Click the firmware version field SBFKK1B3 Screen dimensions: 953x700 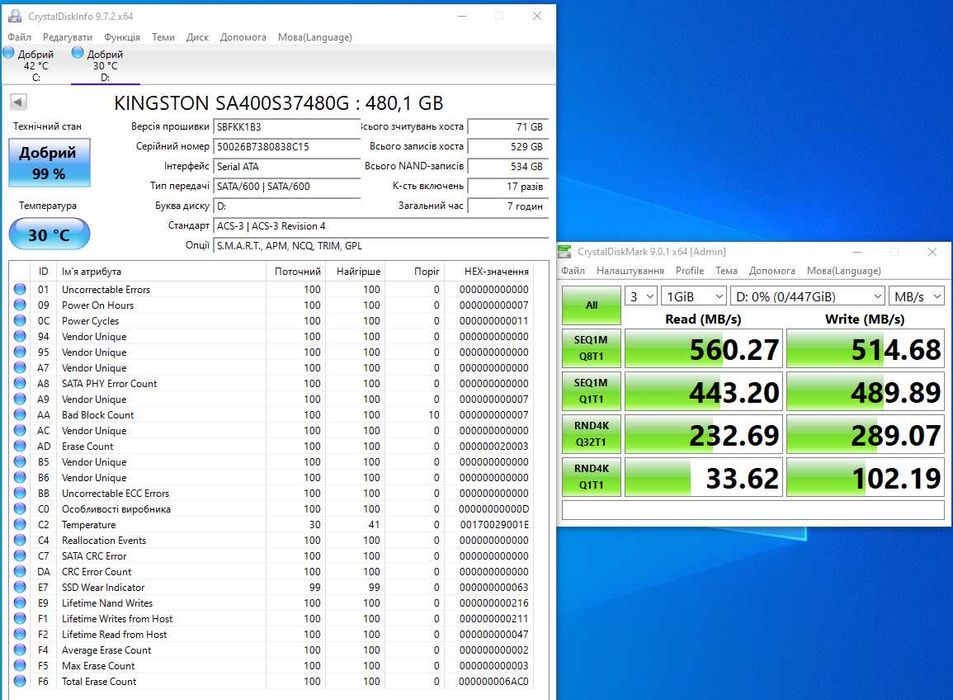click(x=287, y=127)
